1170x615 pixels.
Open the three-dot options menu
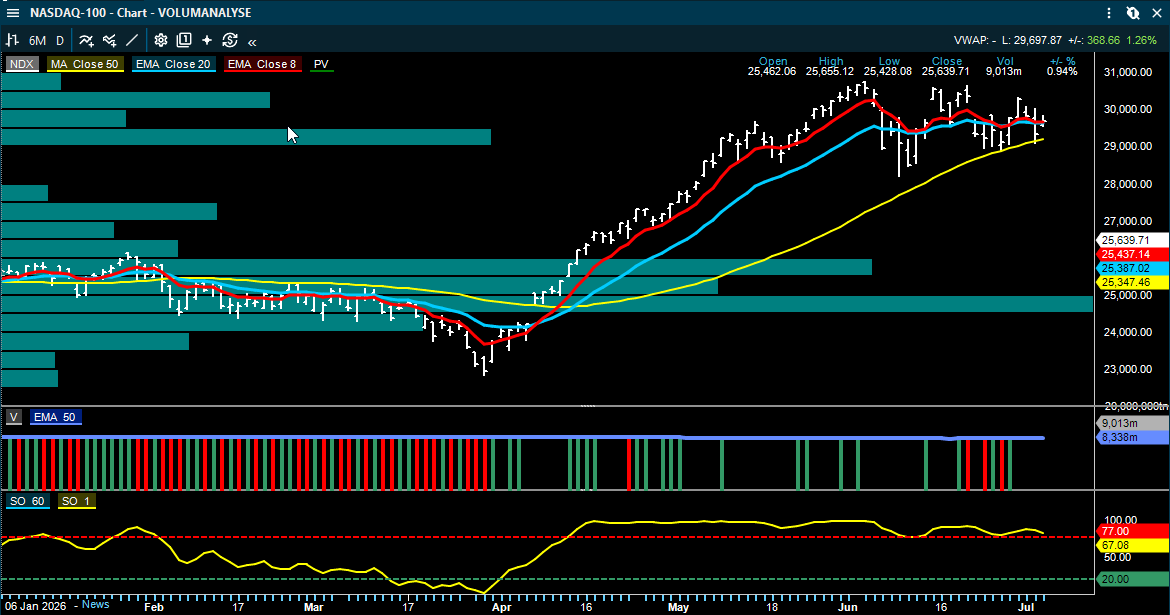point(1109,13)
